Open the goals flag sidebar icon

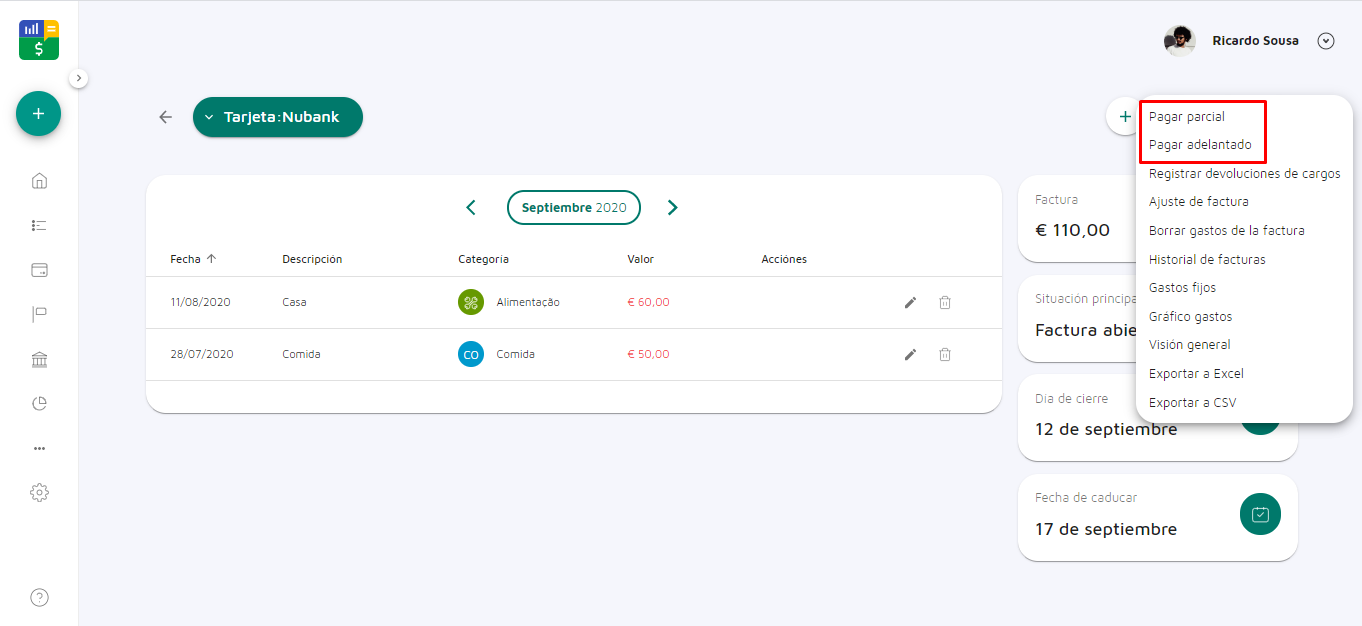pos(39,315)
